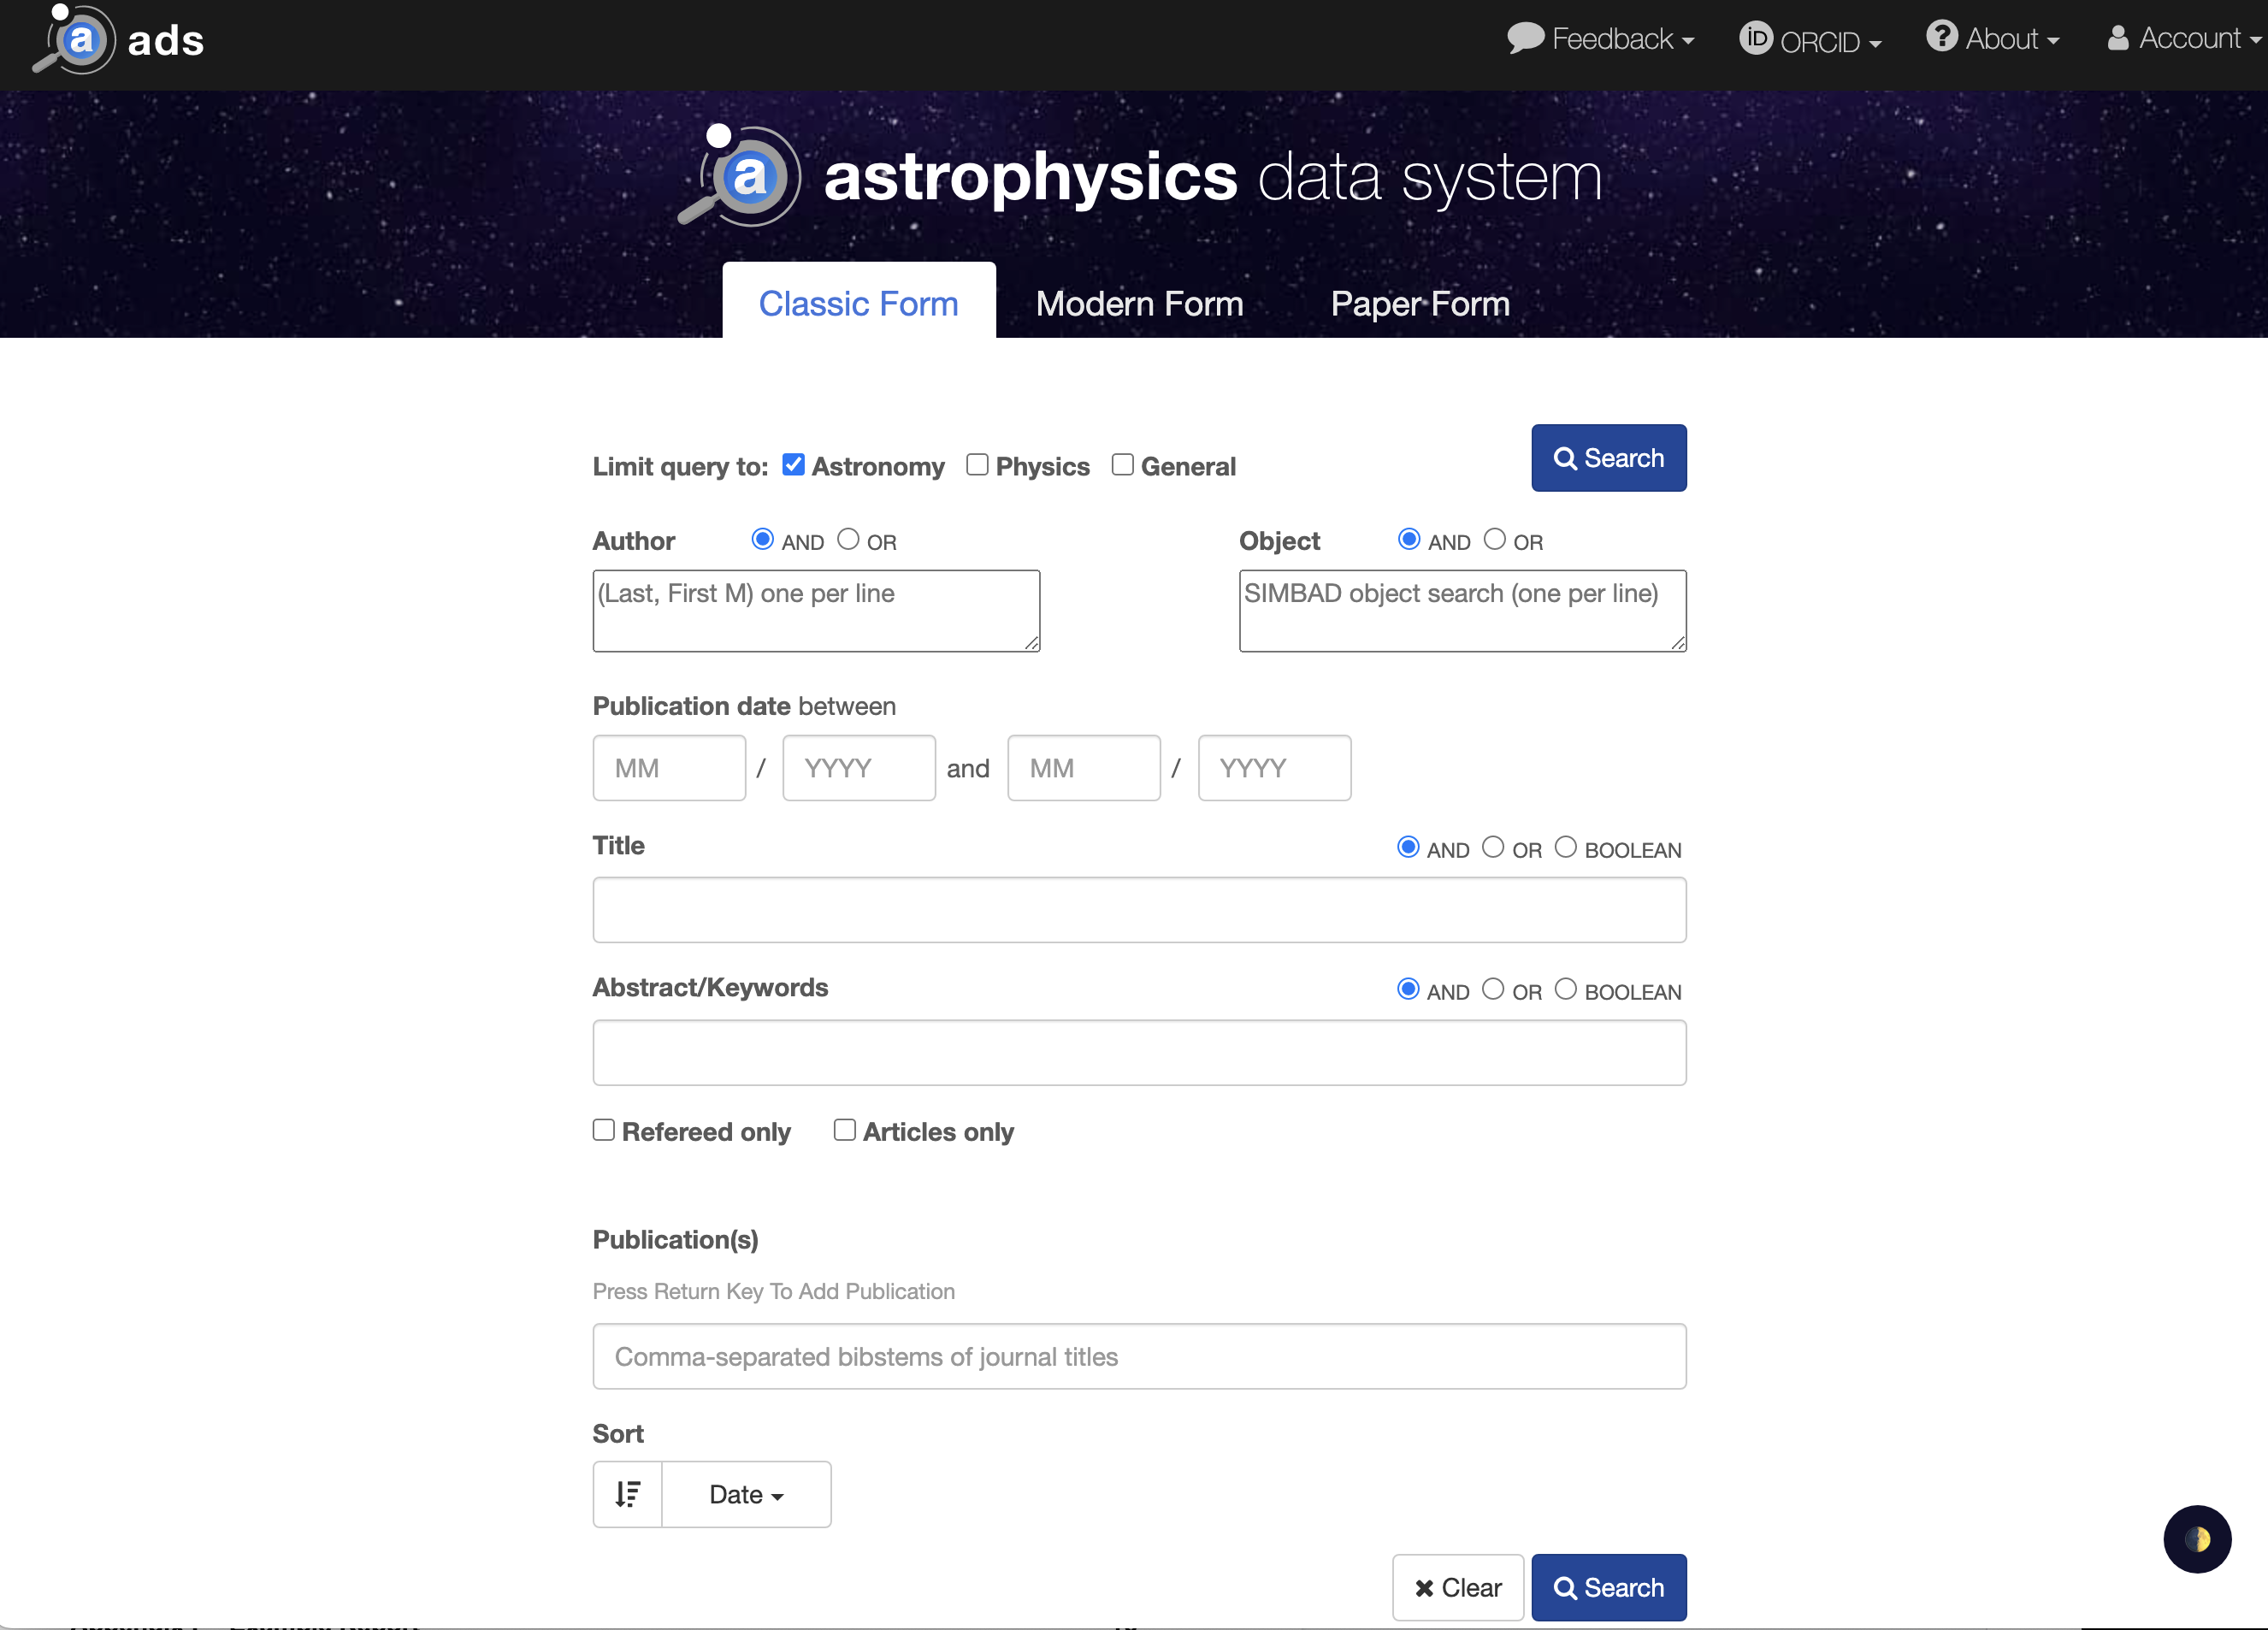Image resolution: width=2268 pixels, height=1630 pixels.
Task: Select the Title BOOLEAN radio button
Action: [1565, 847]
